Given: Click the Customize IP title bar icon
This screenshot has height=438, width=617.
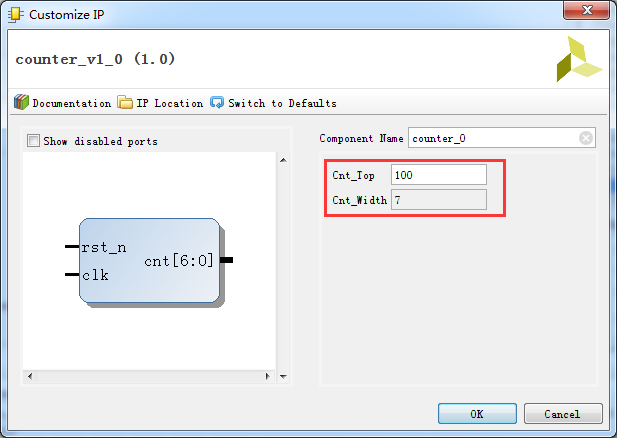Looking at the screenshot, I should [x=15, y=15].
